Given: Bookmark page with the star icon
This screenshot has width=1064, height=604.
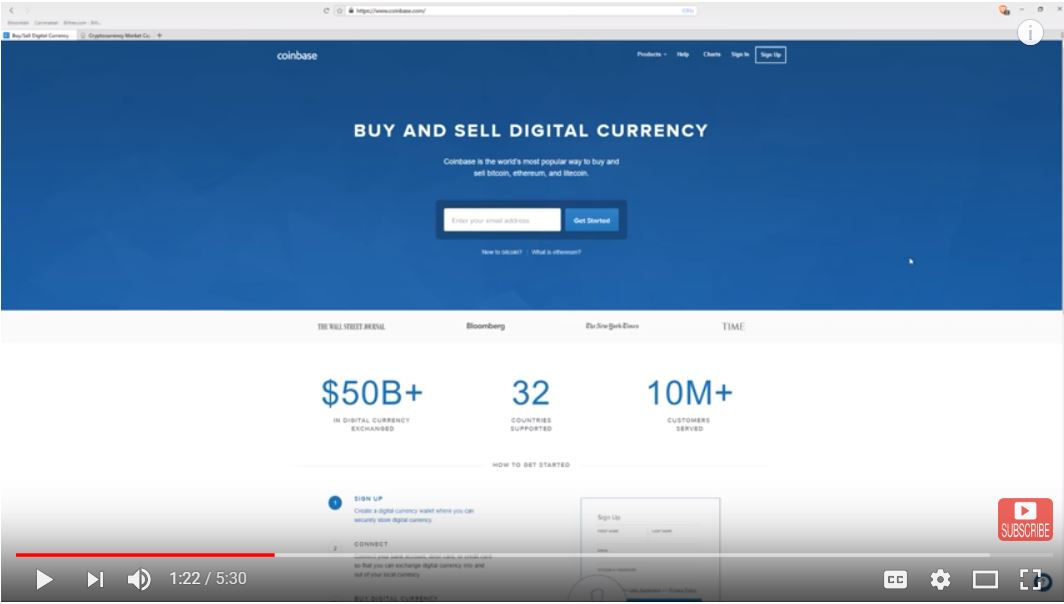Looking at the screenshot, I should [x=340, y=11].
